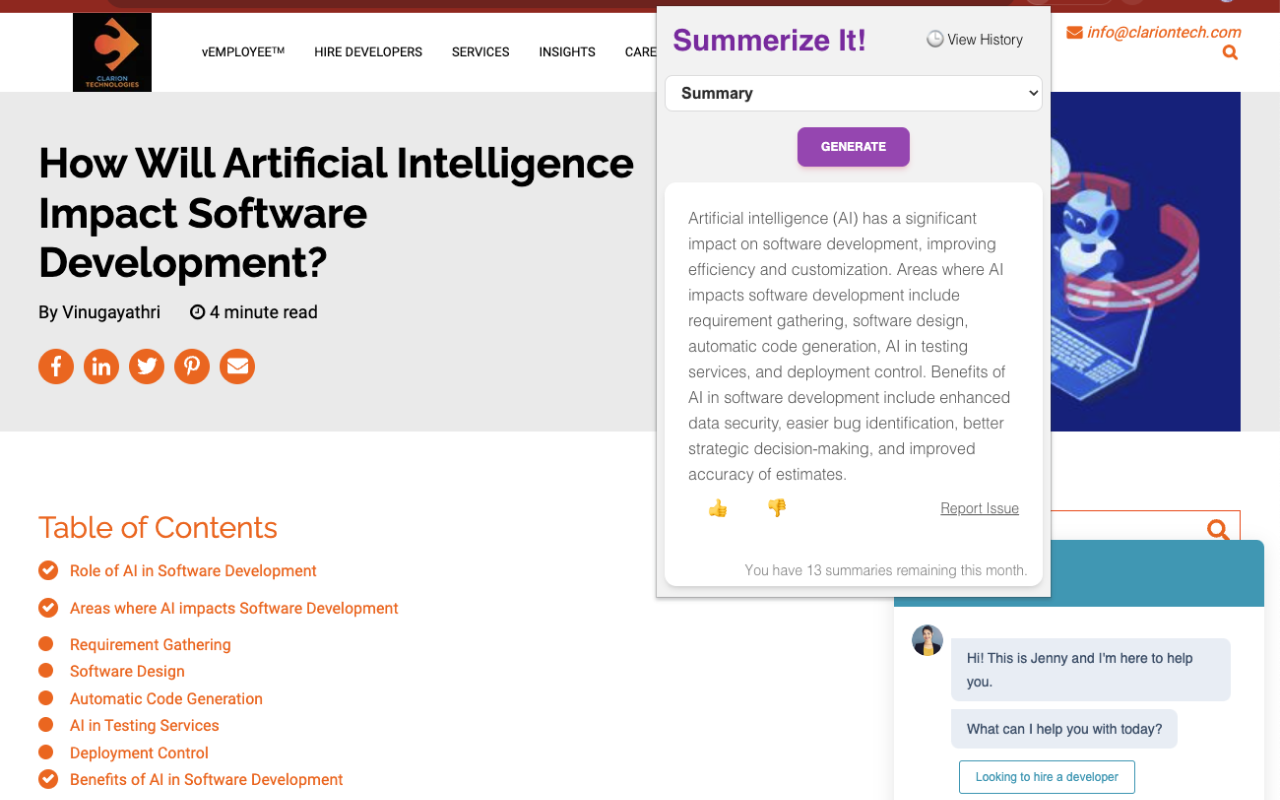The width and height of the screenshot is (1280, 800).
Task: Click the Clarion Technologies logo
Action: click(112, 52)
